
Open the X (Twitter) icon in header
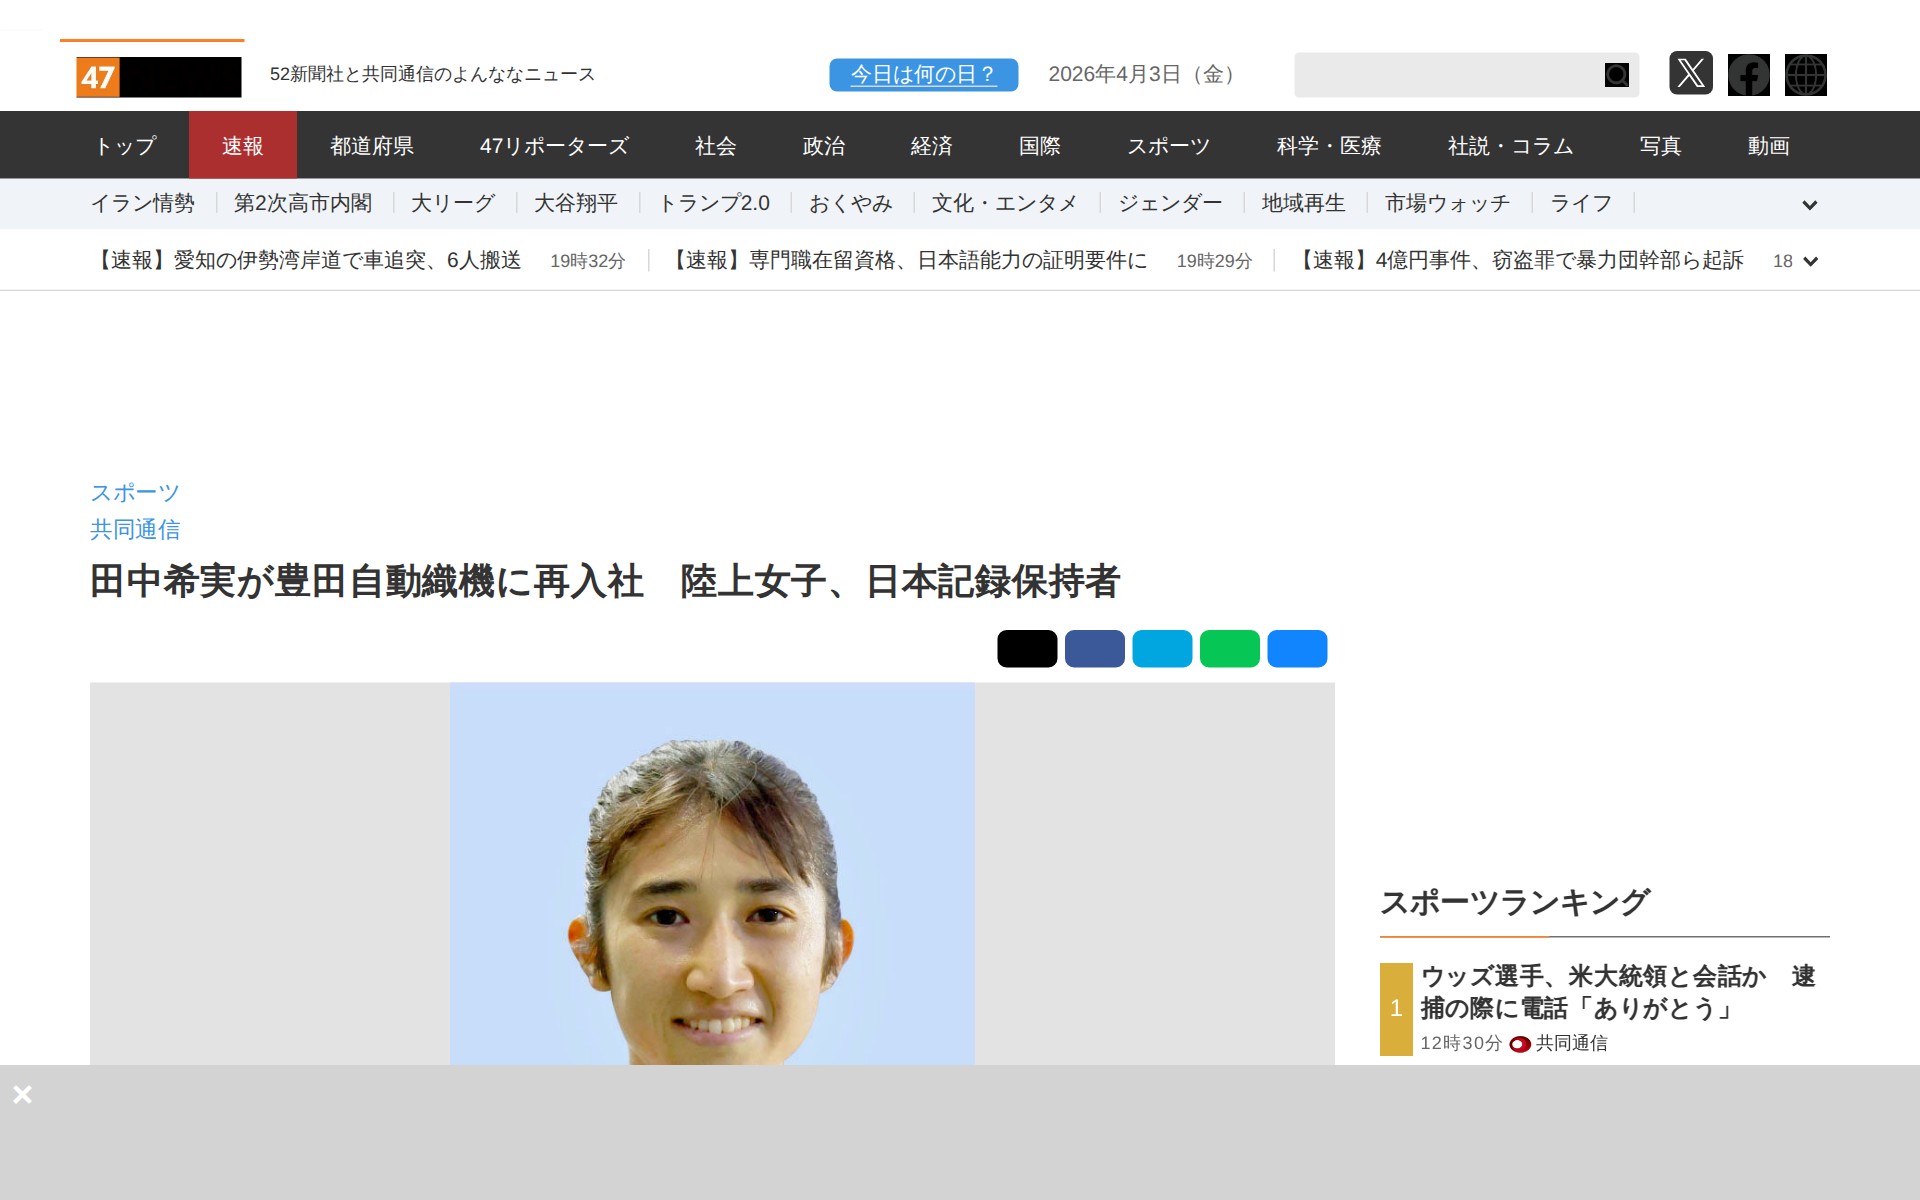tap(1690, 74)
